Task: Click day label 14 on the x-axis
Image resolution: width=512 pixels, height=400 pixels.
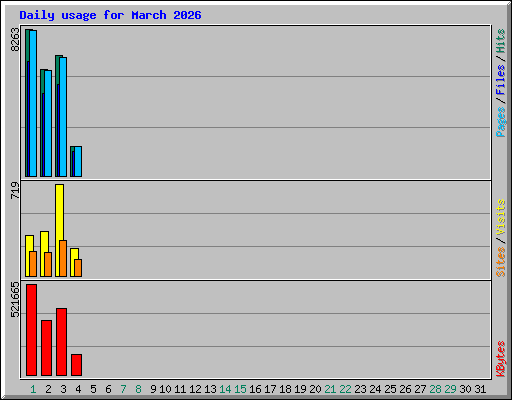Action: (x=225, y=389)
